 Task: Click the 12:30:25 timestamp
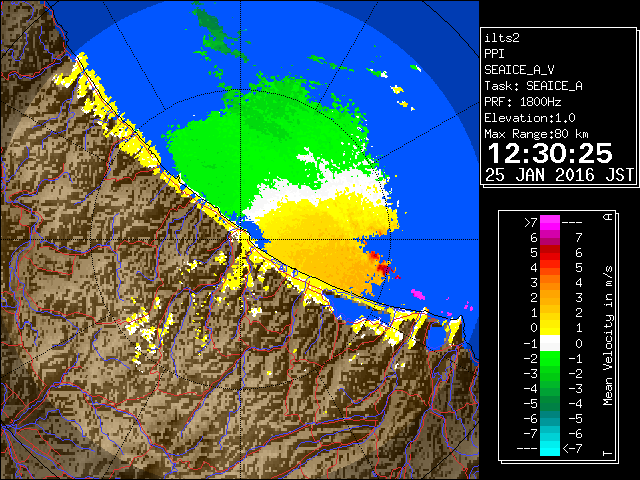550,154
